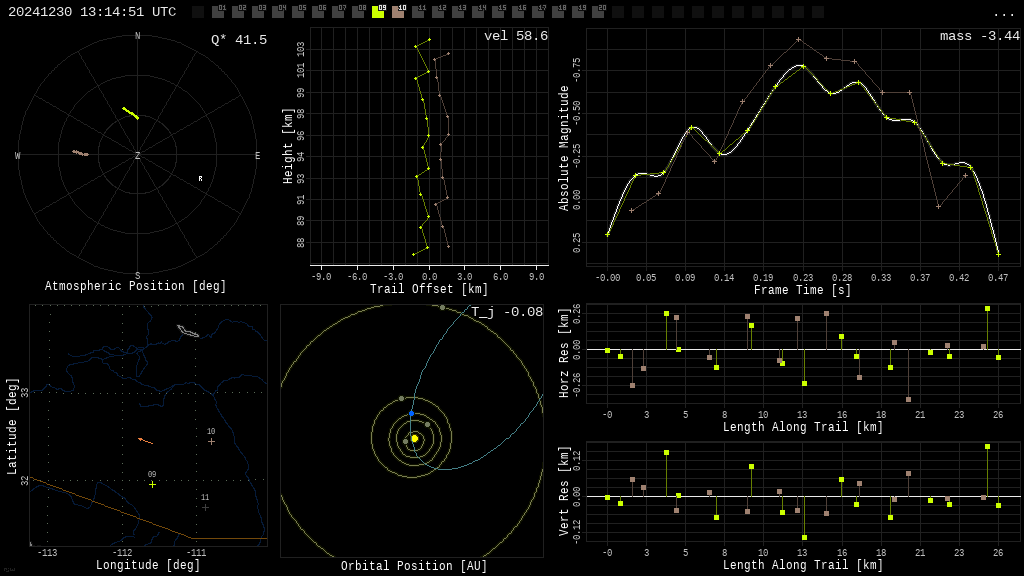This screenshot has height=576, width=1024.
Task: Click the yellow station 09 cross on map
Action: pyautogui.click(x=152, y=485)
